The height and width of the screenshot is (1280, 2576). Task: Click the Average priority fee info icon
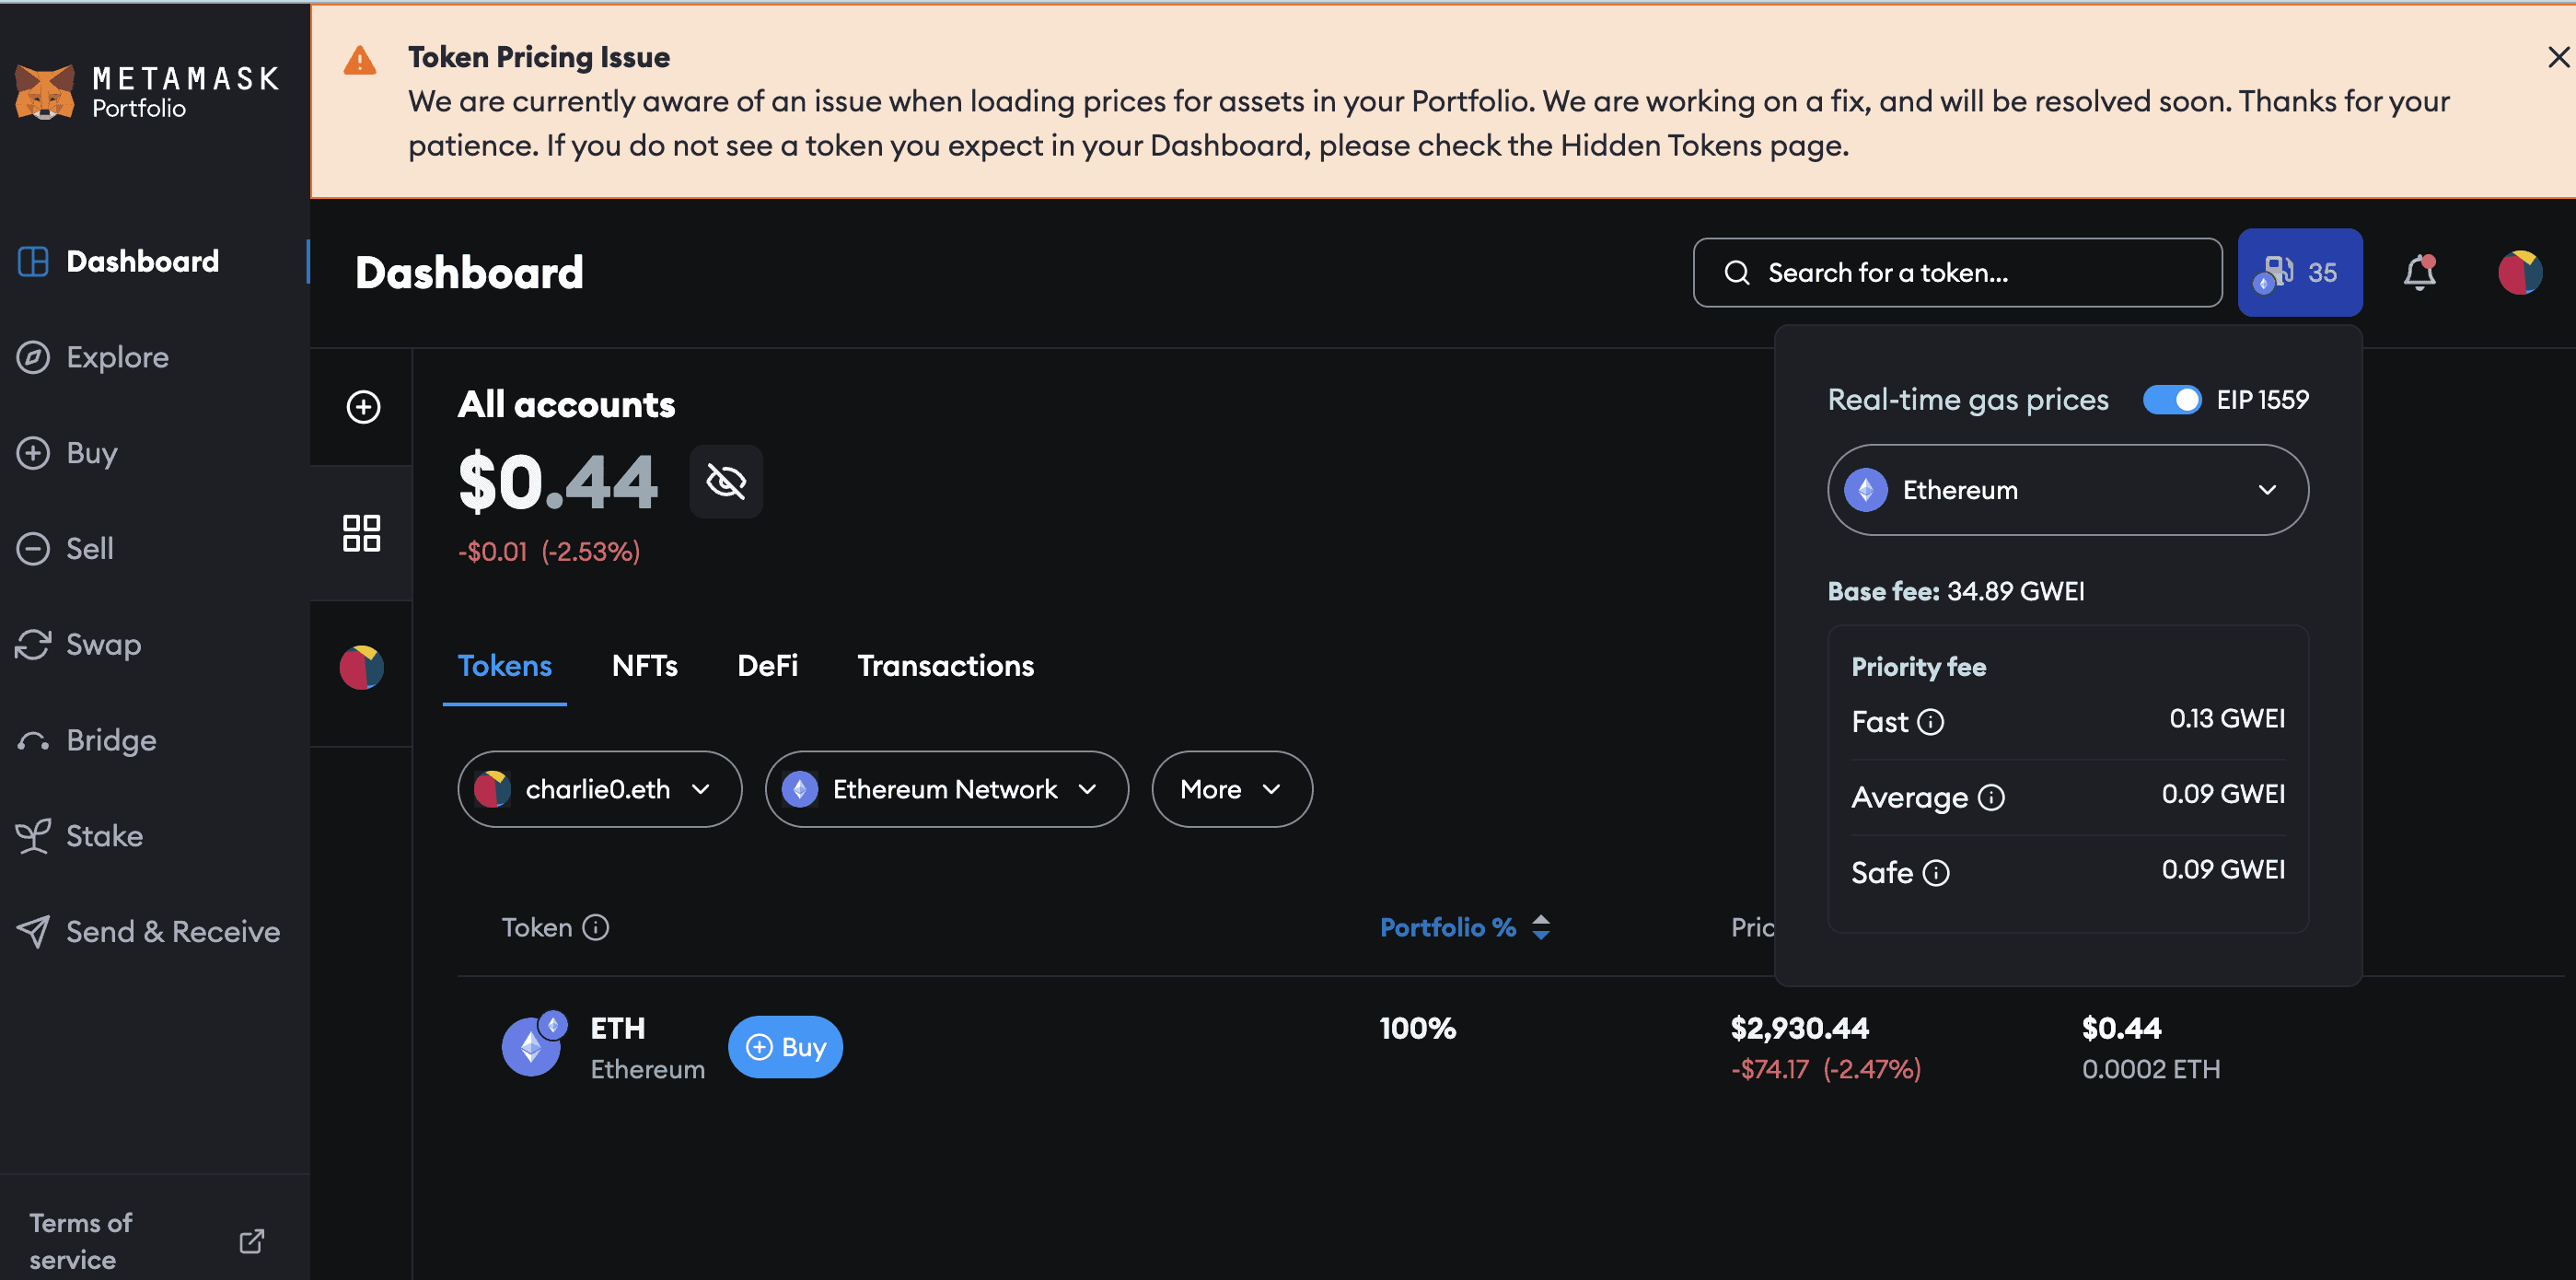coord(1991,798)
